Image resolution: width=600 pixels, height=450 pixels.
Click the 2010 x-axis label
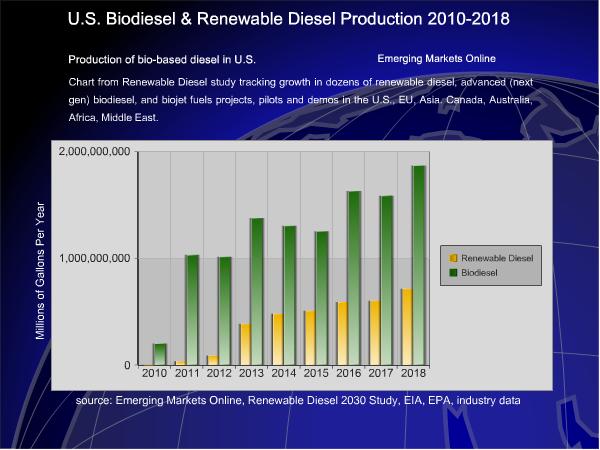pos(154,373)
